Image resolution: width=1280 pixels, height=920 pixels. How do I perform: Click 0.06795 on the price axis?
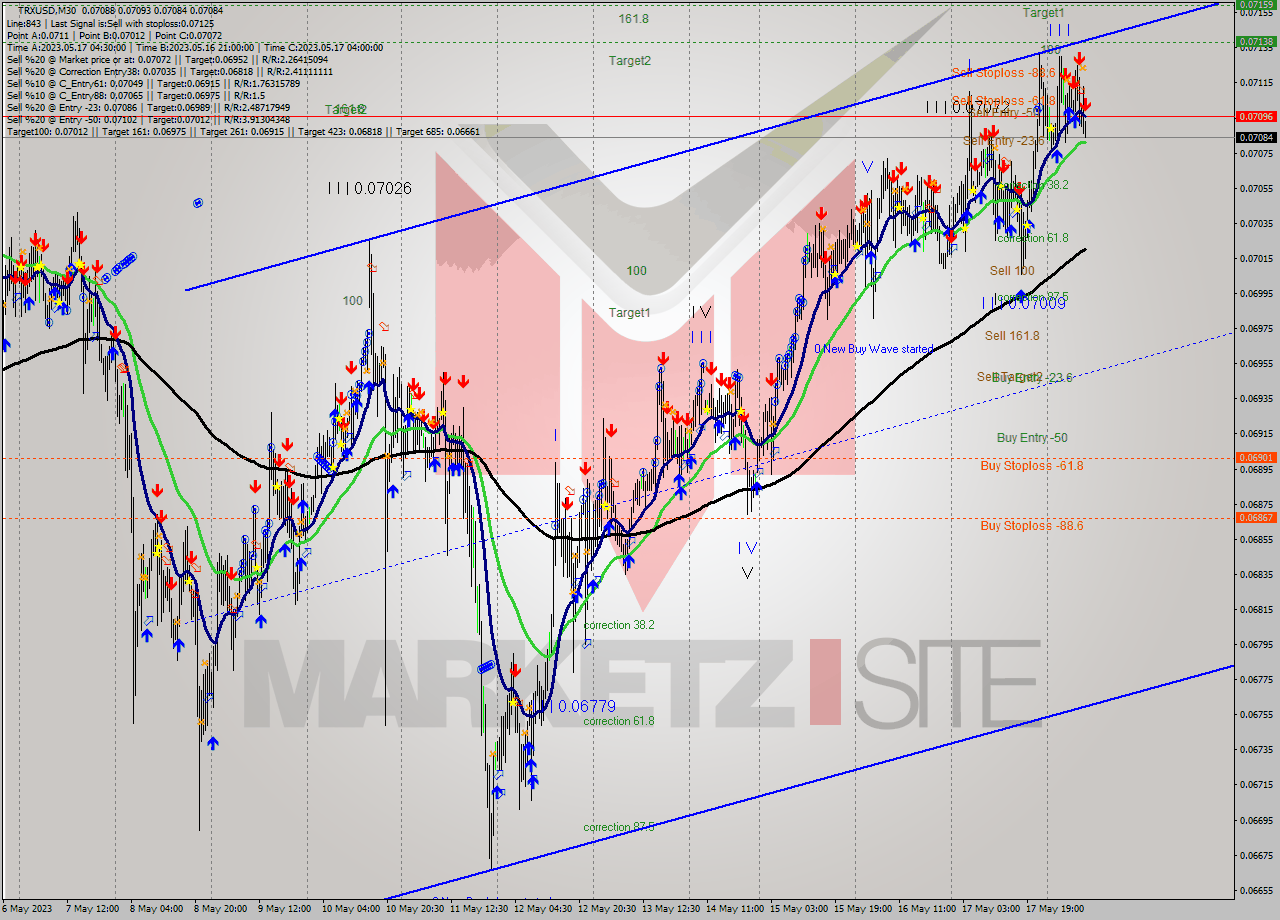pos(1257,644)
